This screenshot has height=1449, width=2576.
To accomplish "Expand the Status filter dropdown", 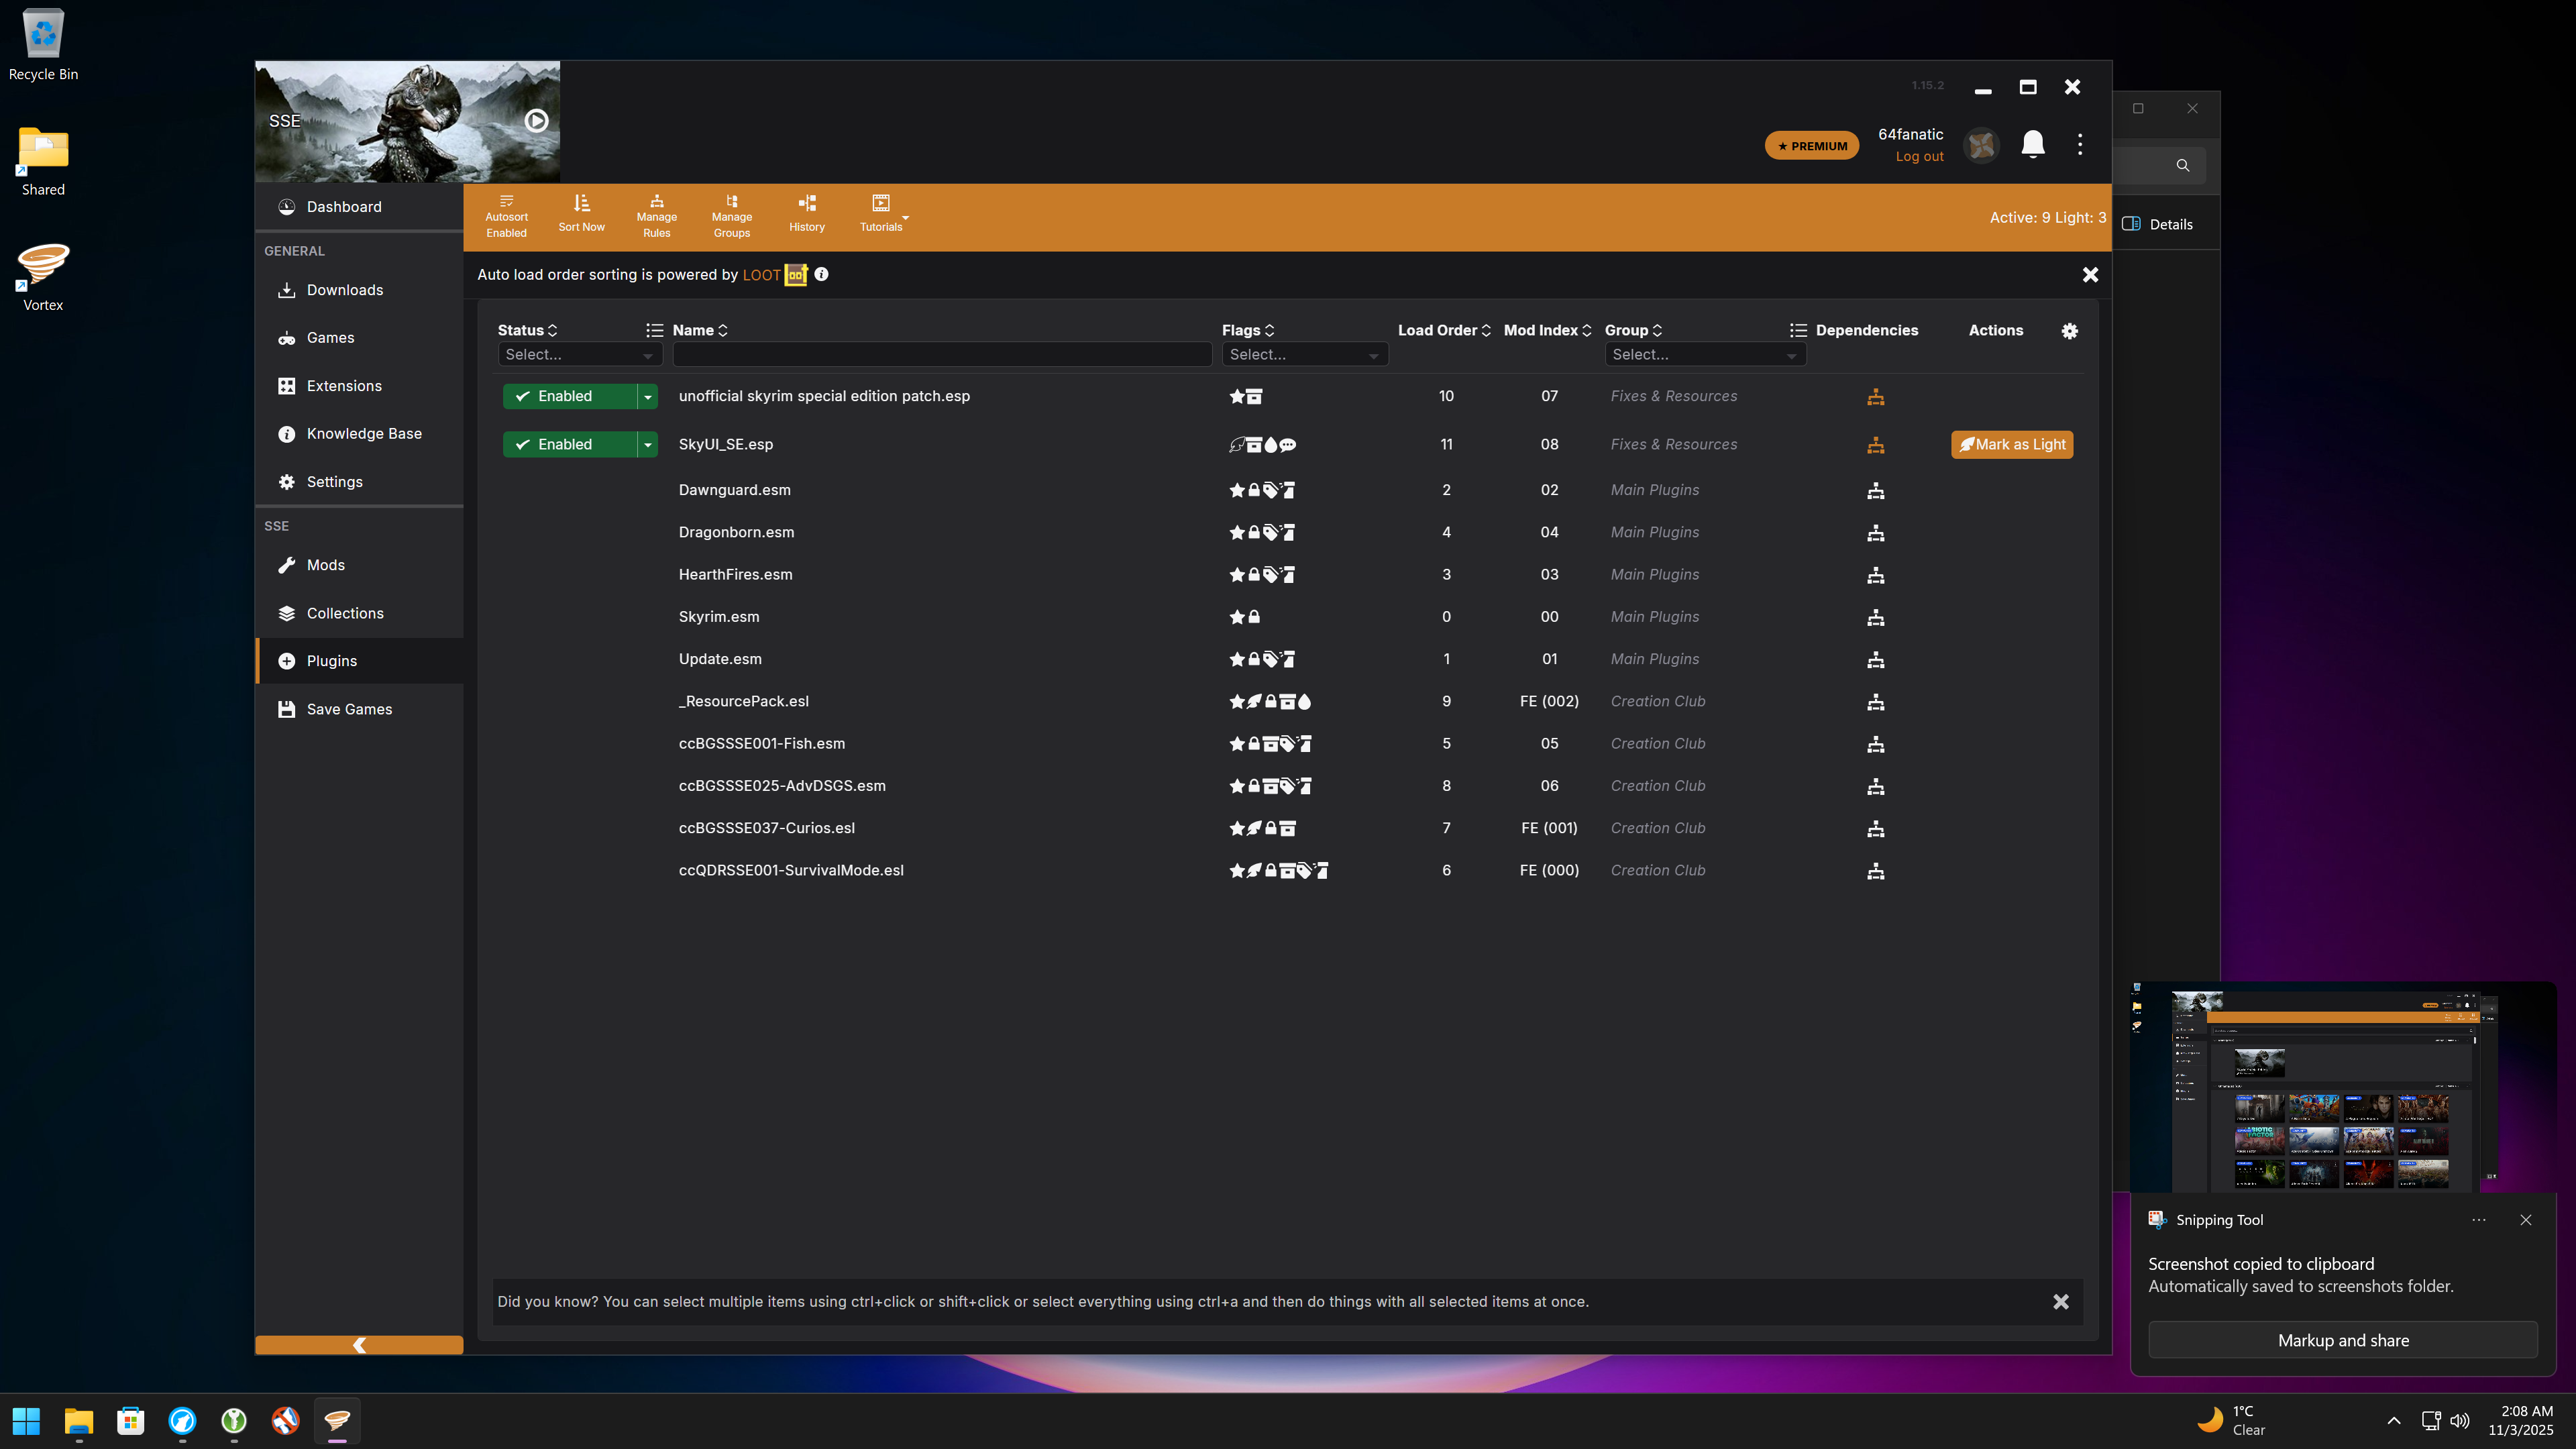I will (579, 355).
